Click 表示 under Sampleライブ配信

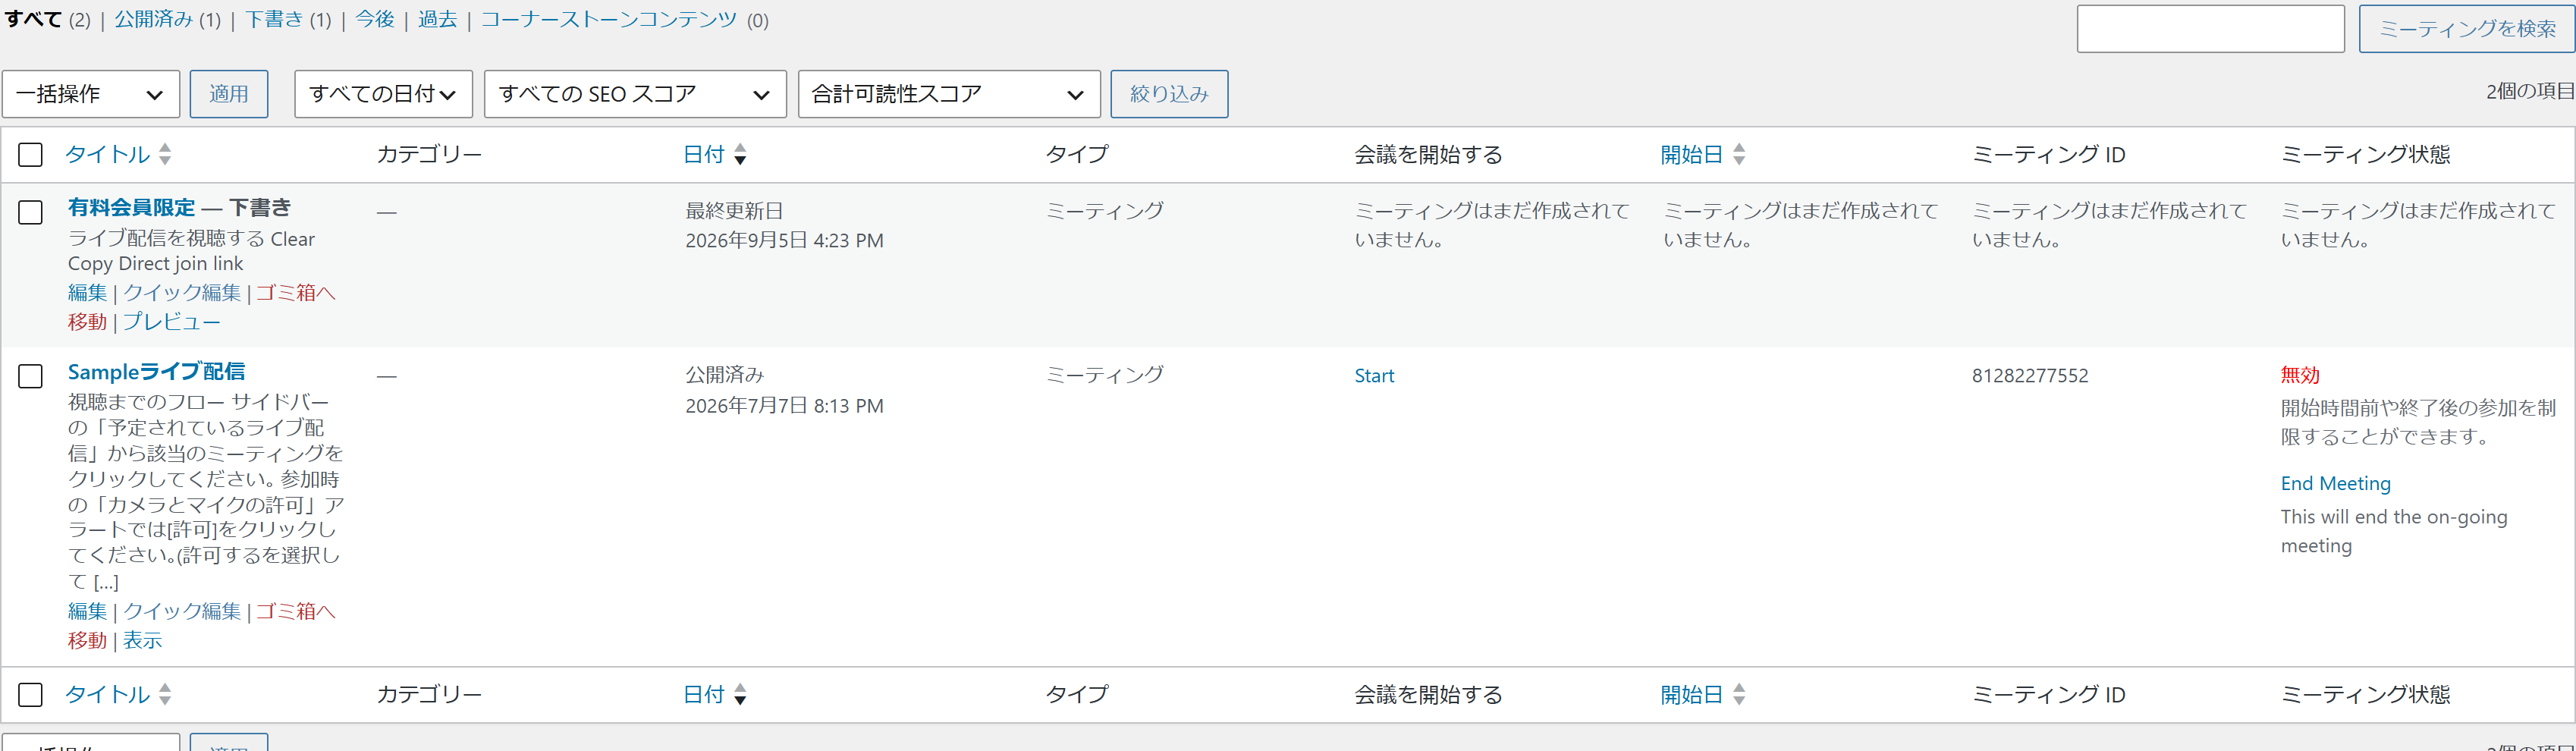pos(142,640)
